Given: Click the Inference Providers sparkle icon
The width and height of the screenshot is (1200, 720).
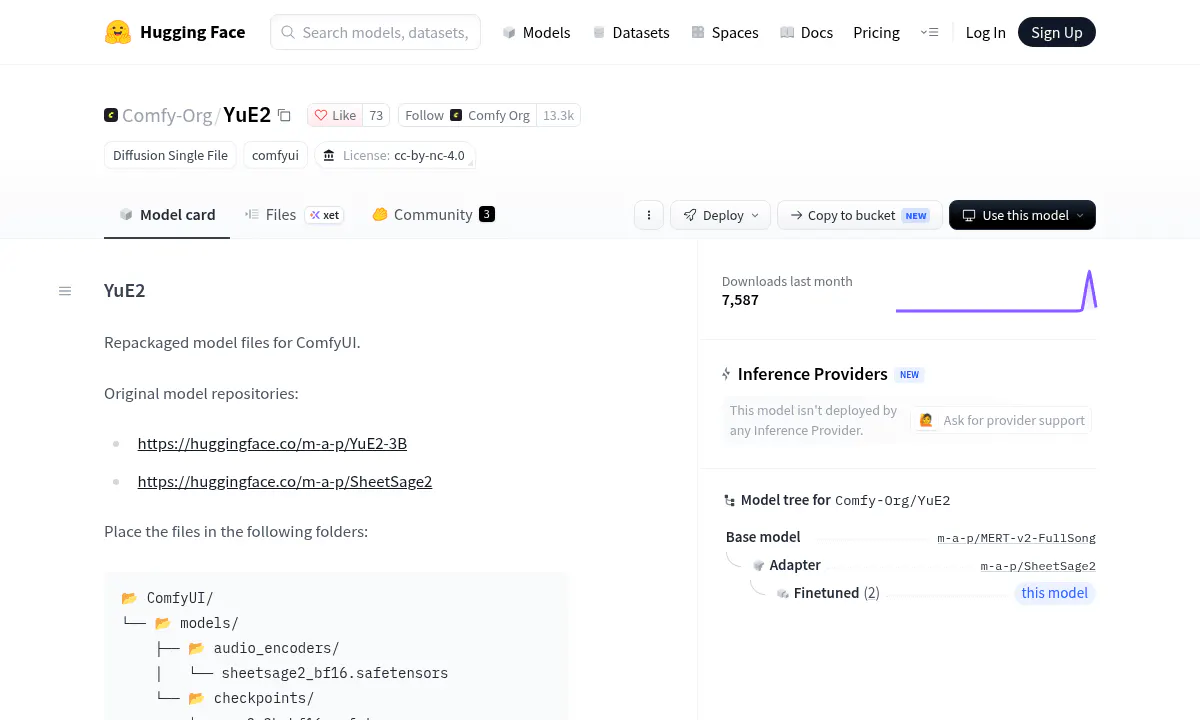Looking at the screenshot, I should (x=727, y=374).
